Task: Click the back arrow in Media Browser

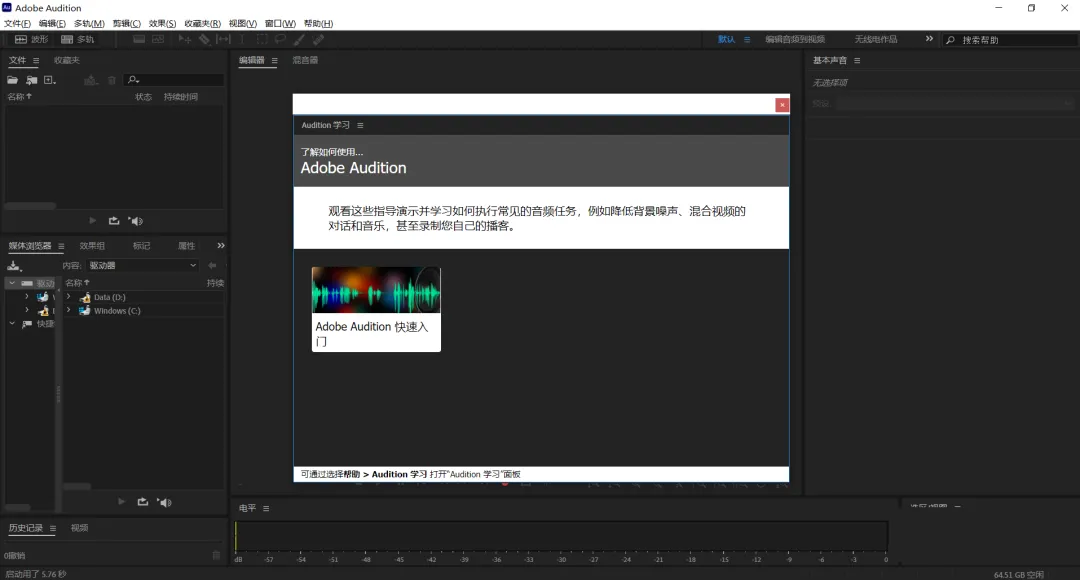Action: pos(212,265)
